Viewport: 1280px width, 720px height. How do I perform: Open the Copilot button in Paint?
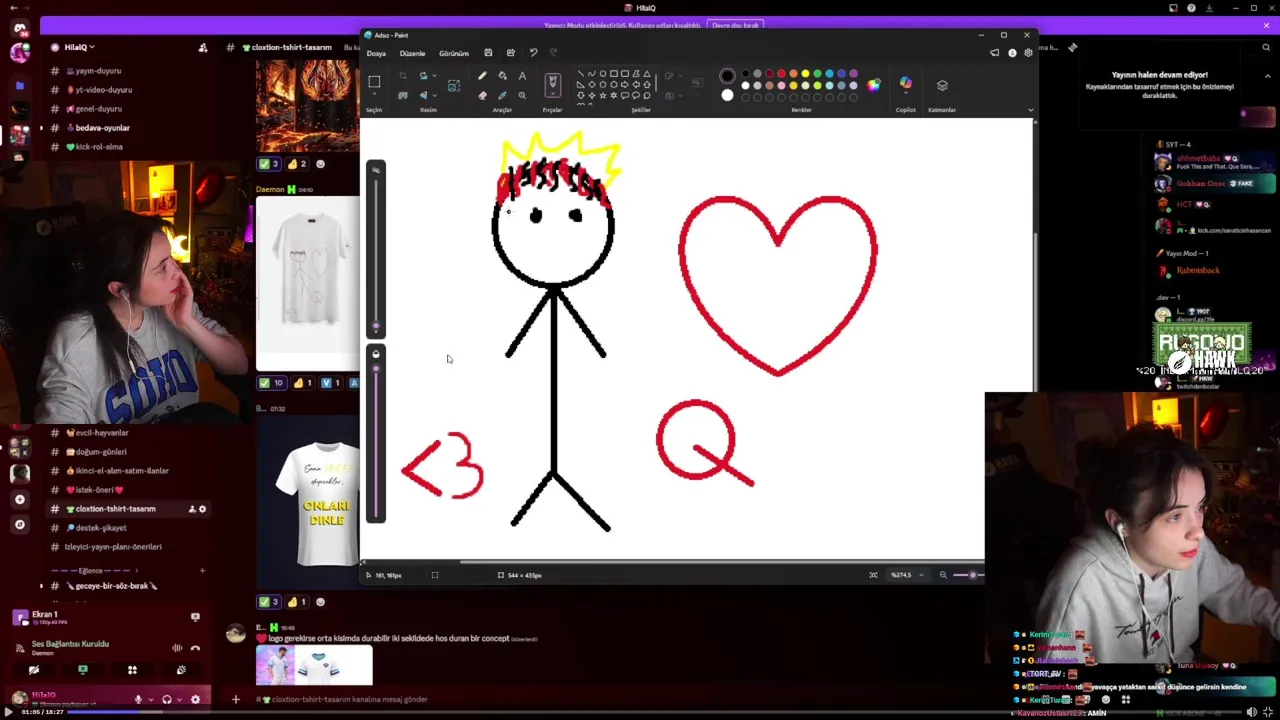click(x=906, y=84)
